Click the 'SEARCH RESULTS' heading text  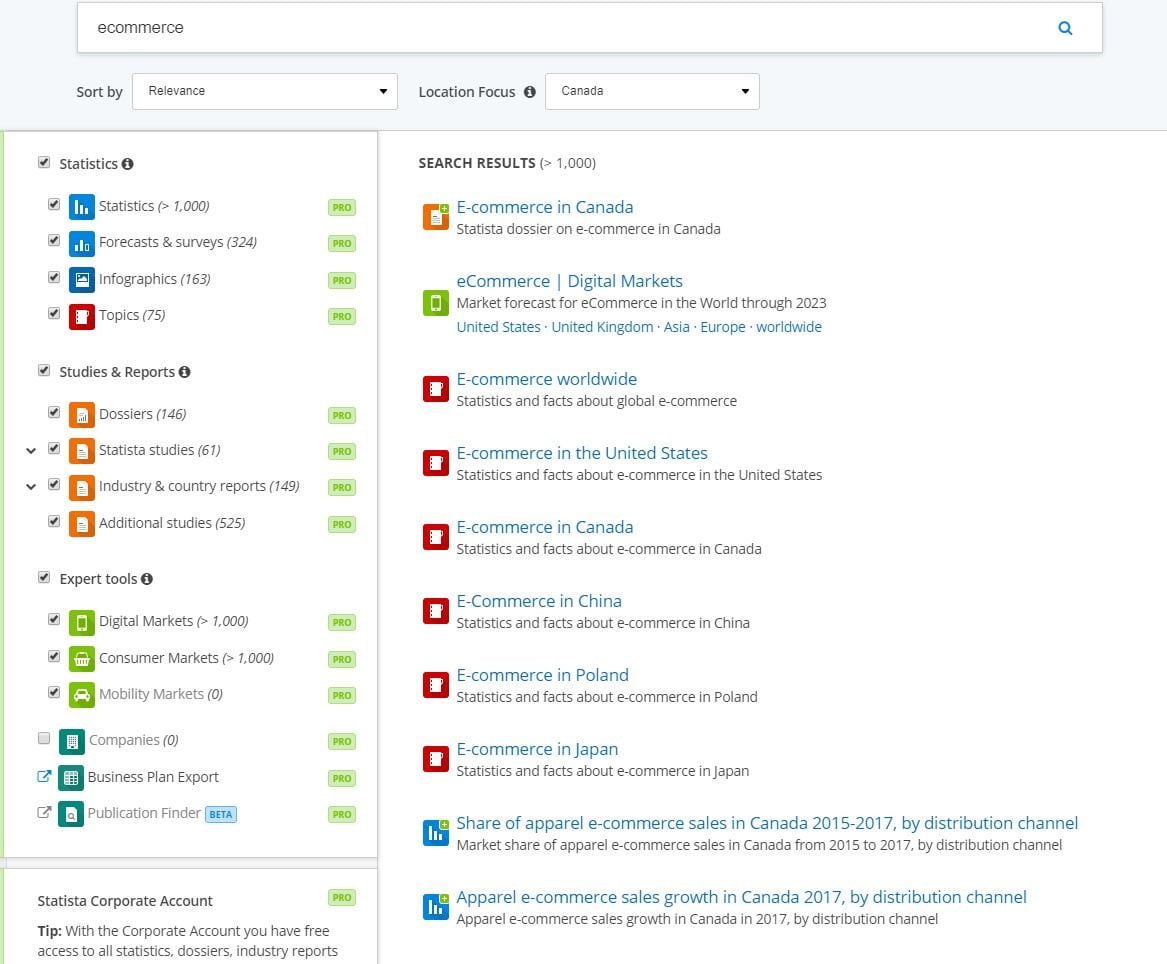[x=477, y=163]
